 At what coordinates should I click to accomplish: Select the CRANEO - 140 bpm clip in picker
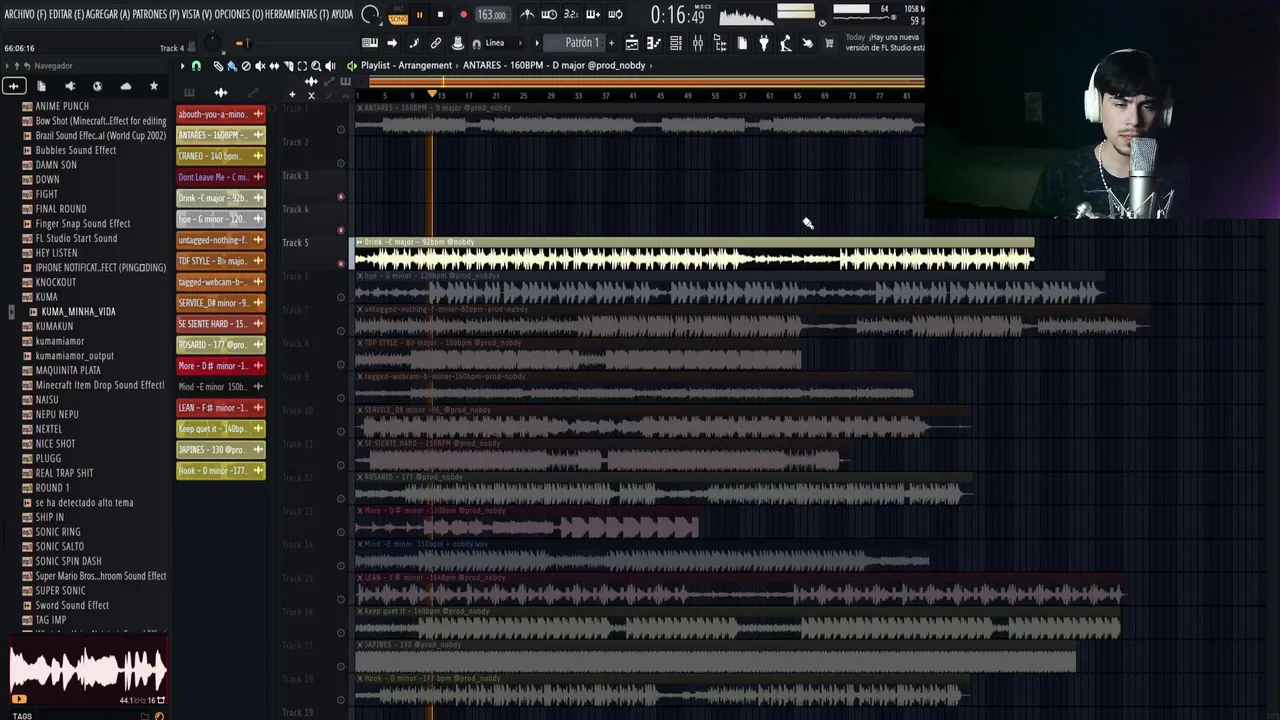(x=221, y=156)
